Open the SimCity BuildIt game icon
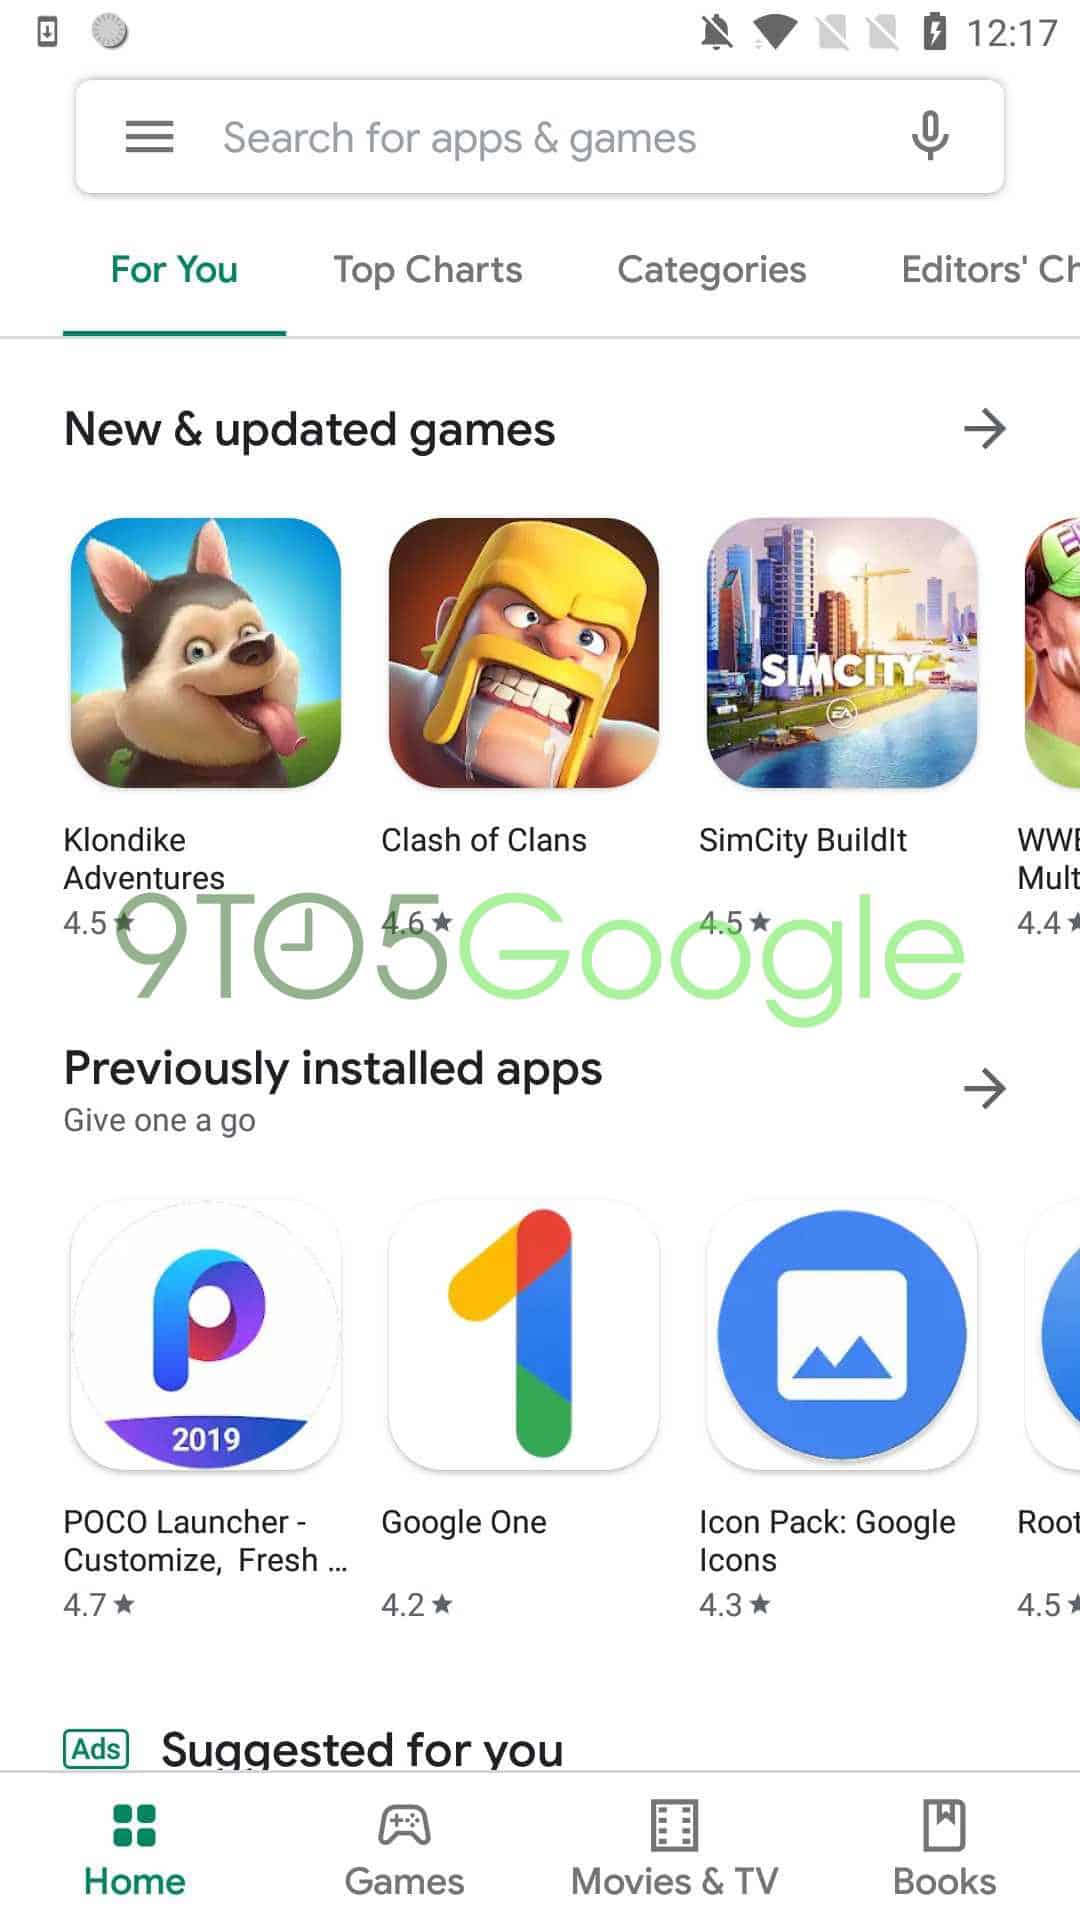 pos(841,653)
